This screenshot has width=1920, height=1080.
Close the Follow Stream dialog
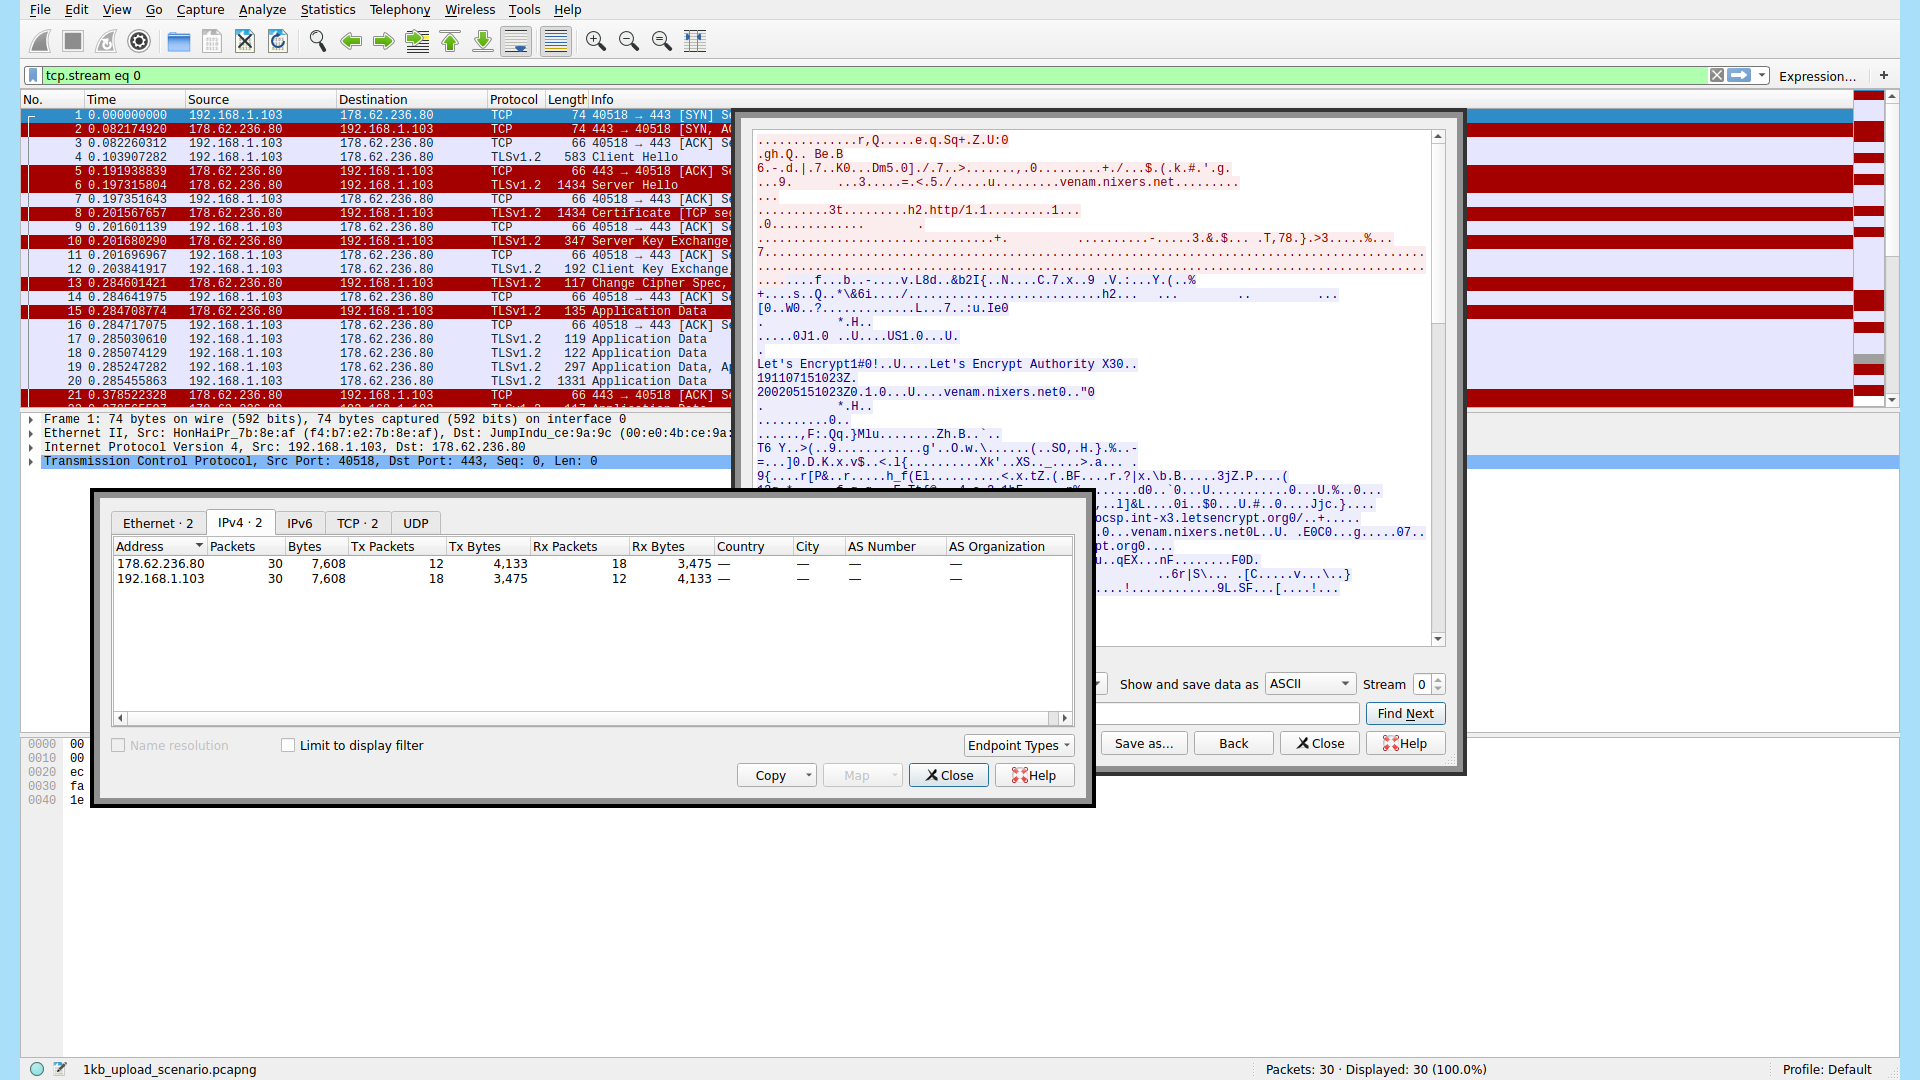(x=1320, y=743)
